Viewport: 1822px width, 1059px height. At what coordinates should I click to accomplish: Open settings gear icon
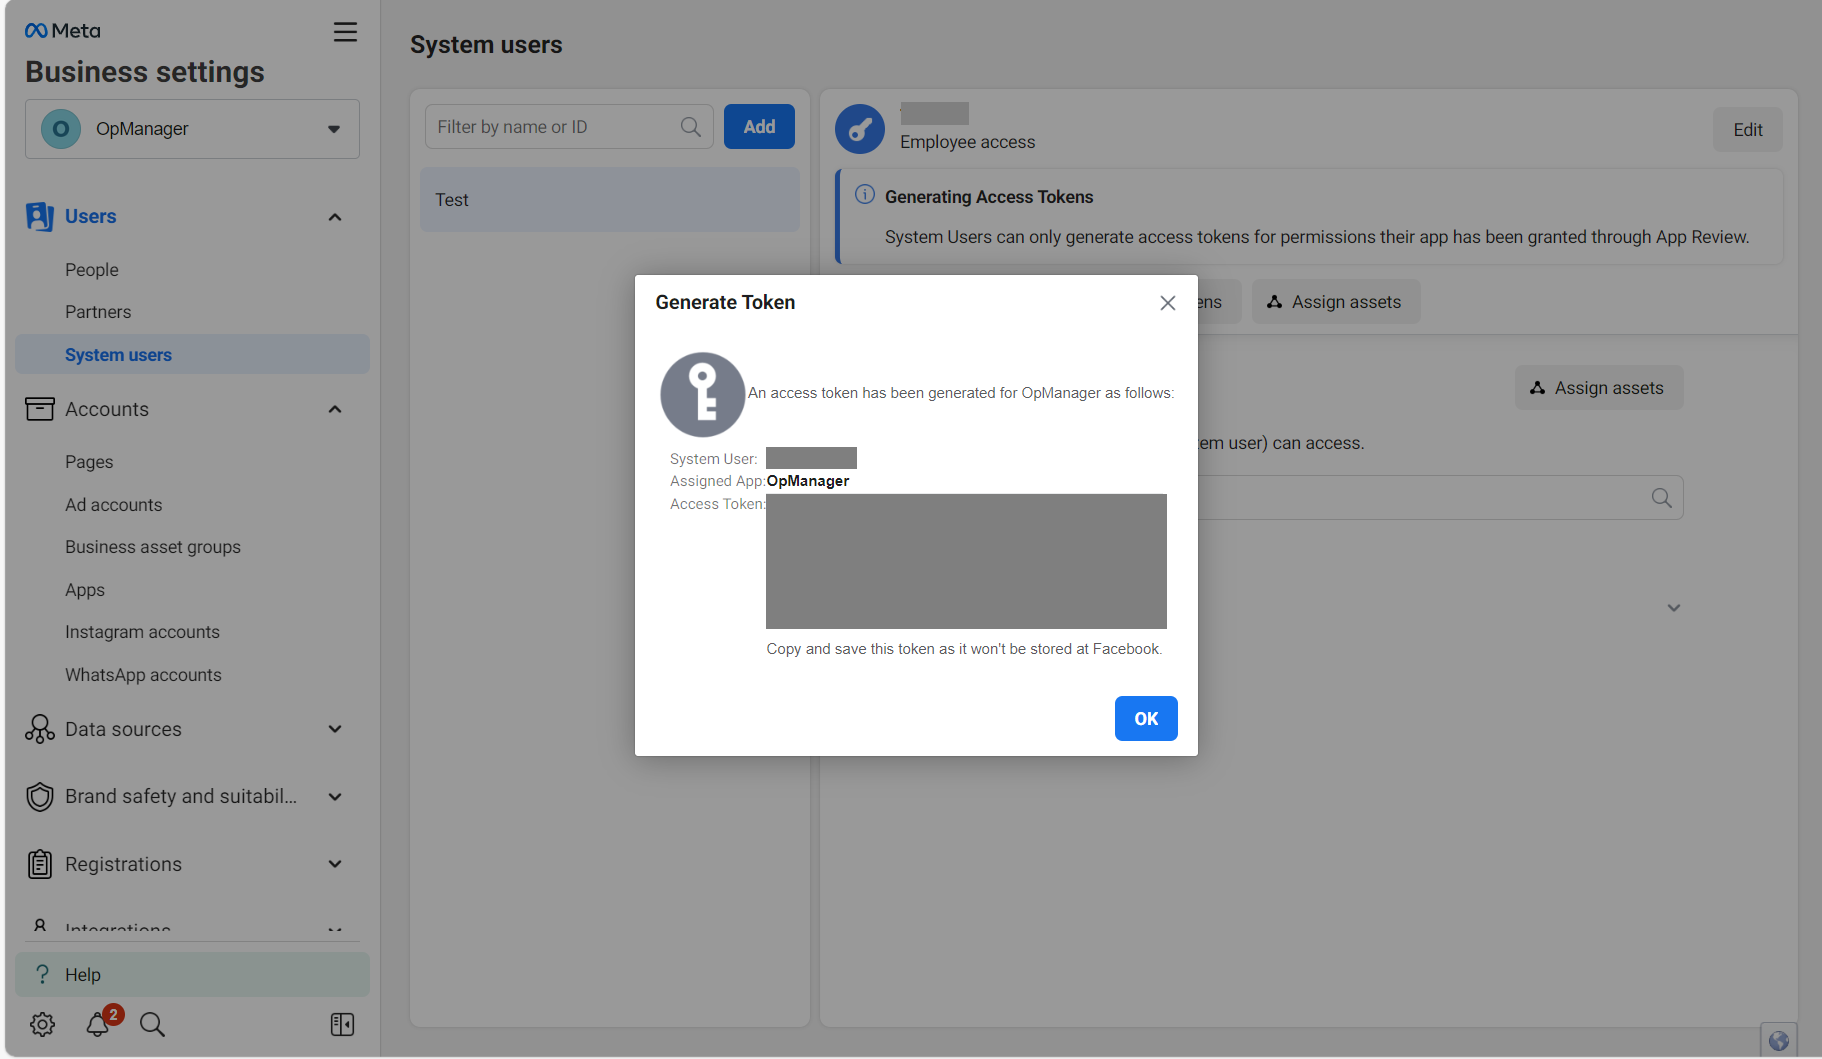42,1024
